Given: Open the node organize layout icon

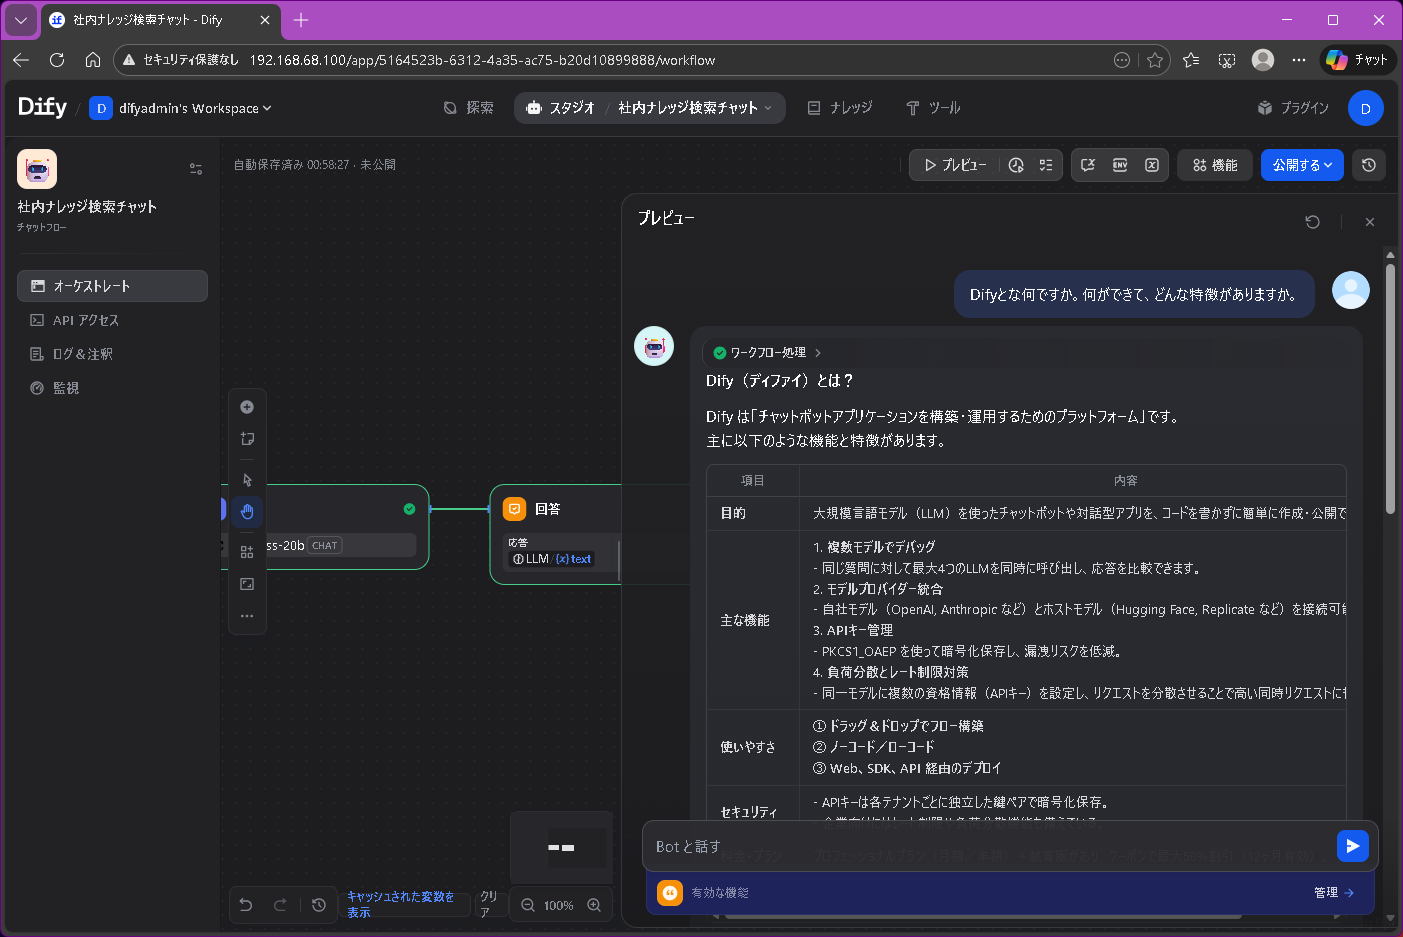Looking at the screenshot, I should [247, 551].
